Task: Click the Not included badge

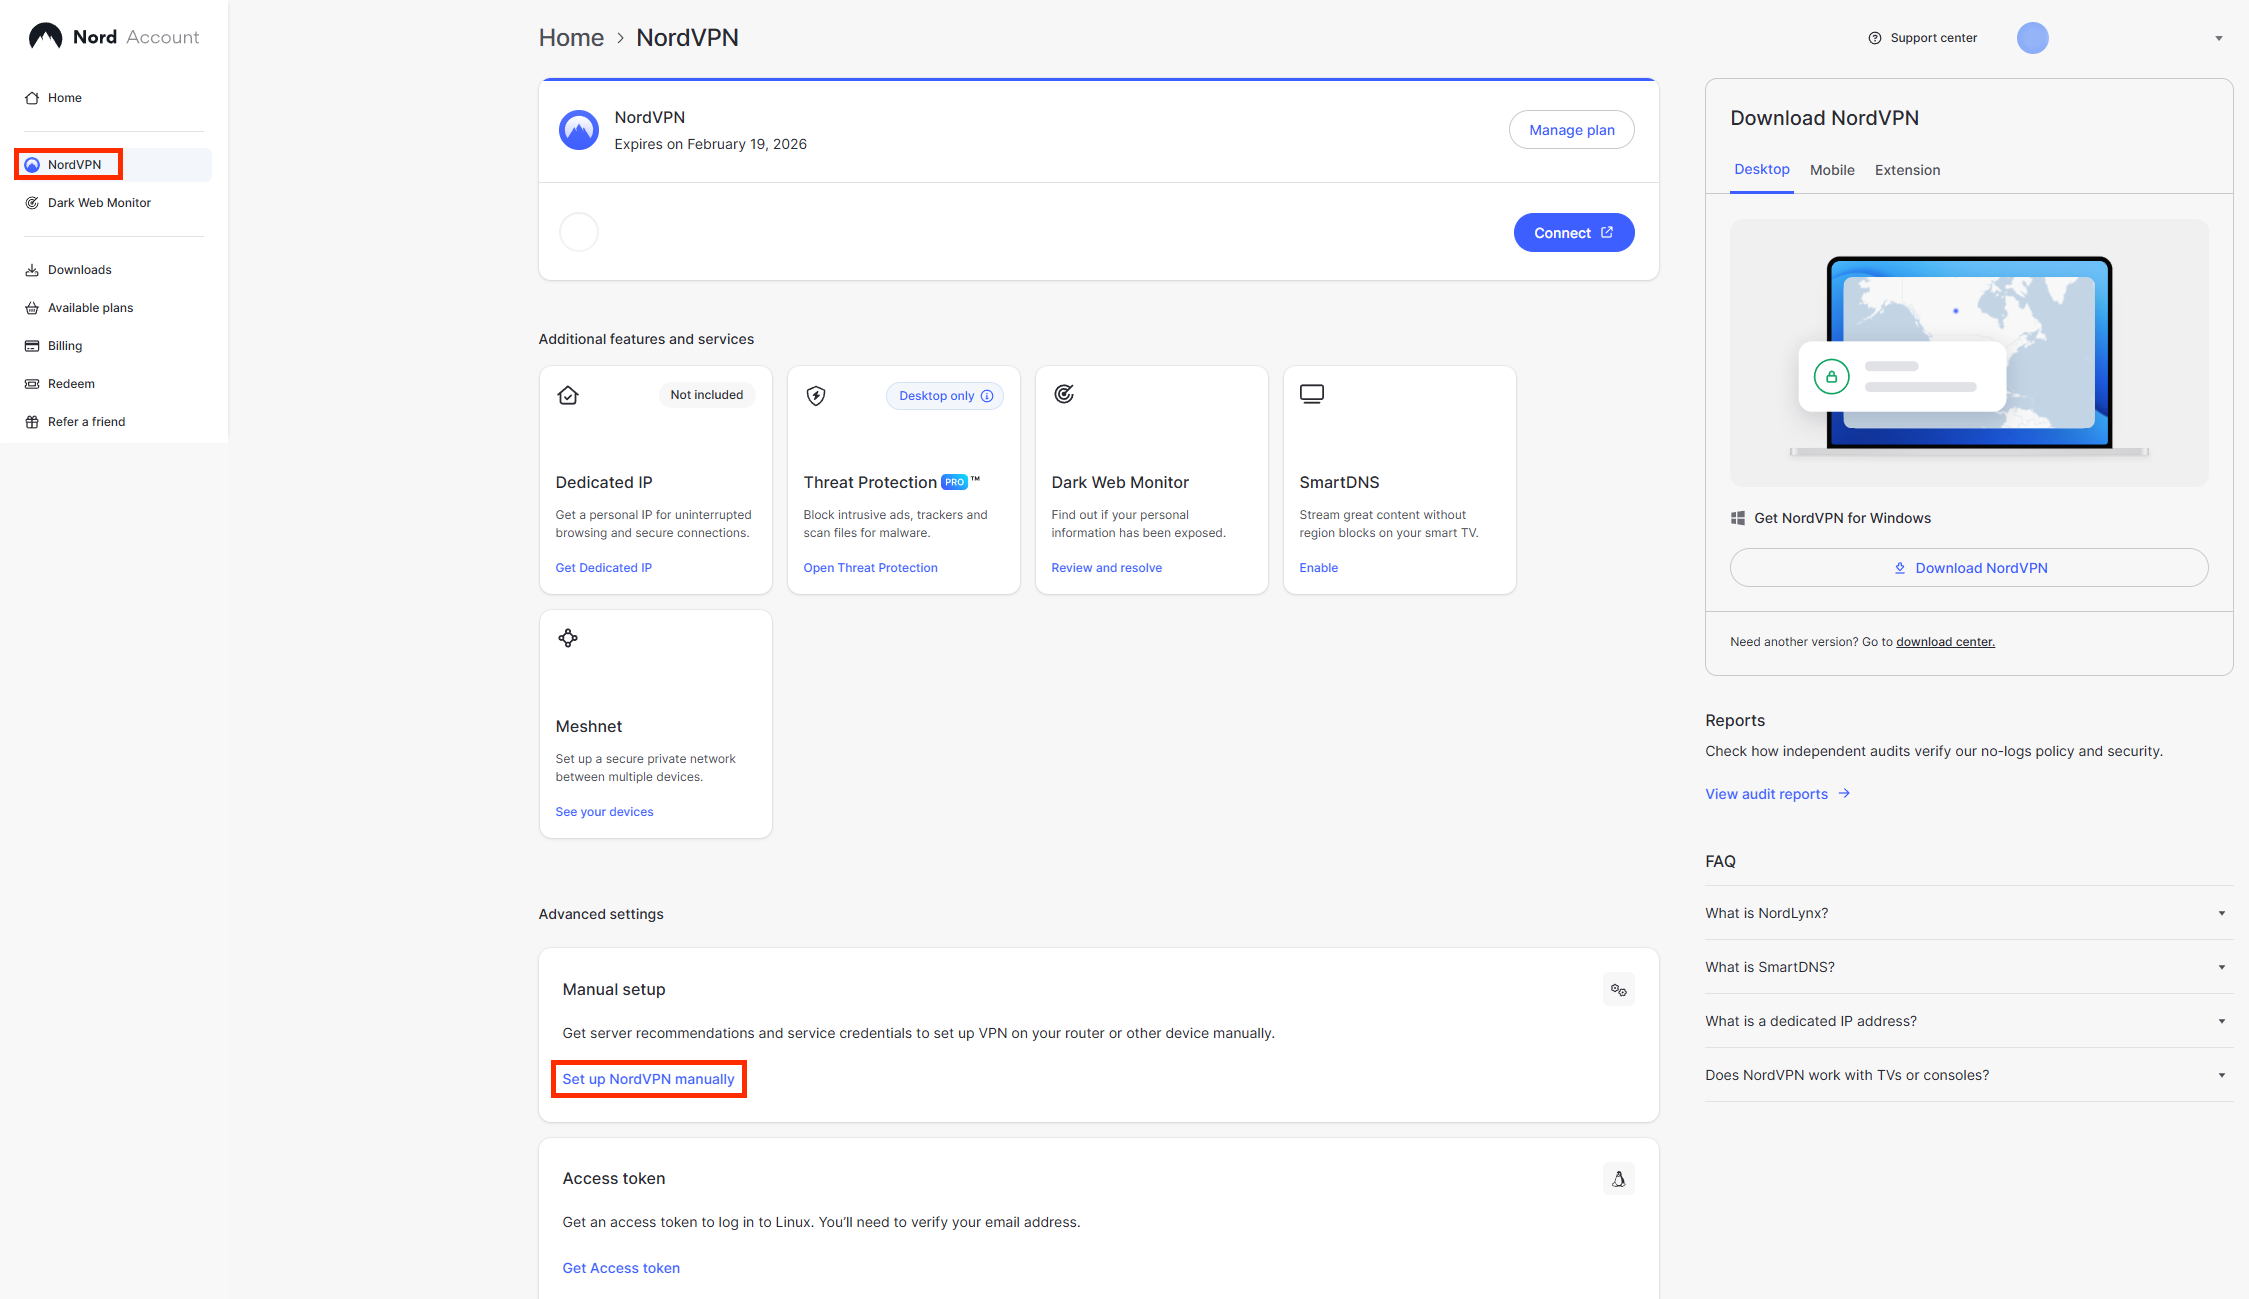Action: 707,395
